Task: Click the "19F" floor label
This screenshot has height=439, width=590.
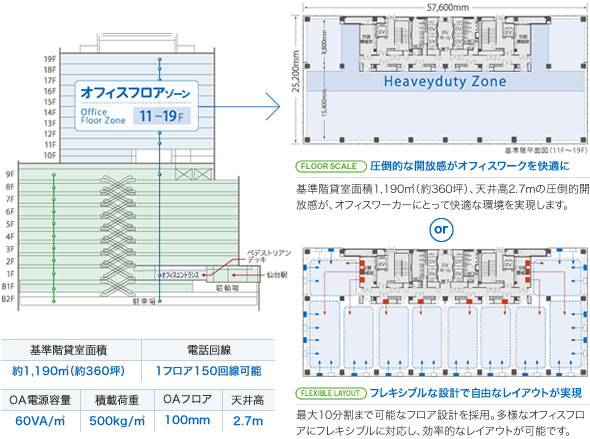Action: (x=50, y=59)
